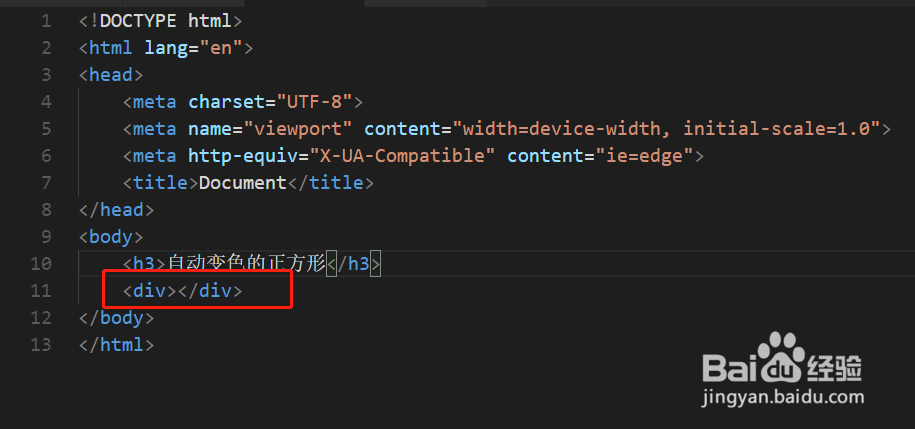
Task: Click line number 1 in the gutter
Action: (x=46, y=22)
